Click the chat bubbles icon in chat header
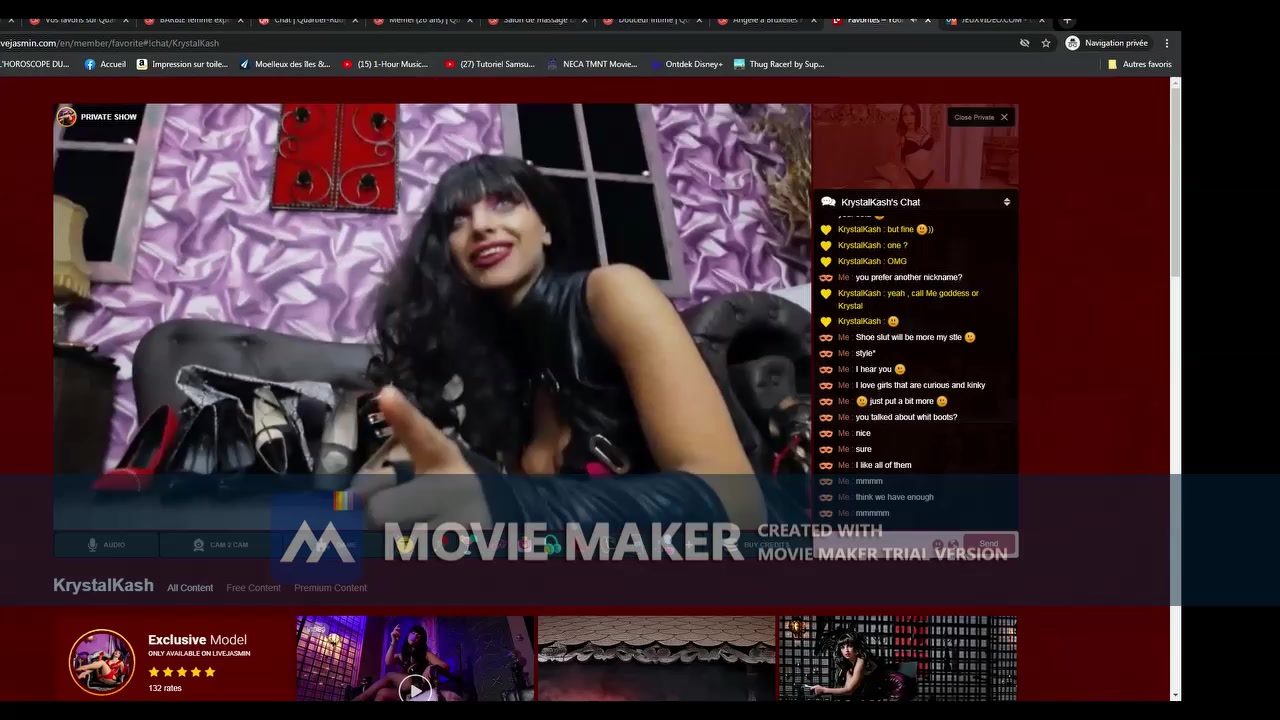 (828, 202)
